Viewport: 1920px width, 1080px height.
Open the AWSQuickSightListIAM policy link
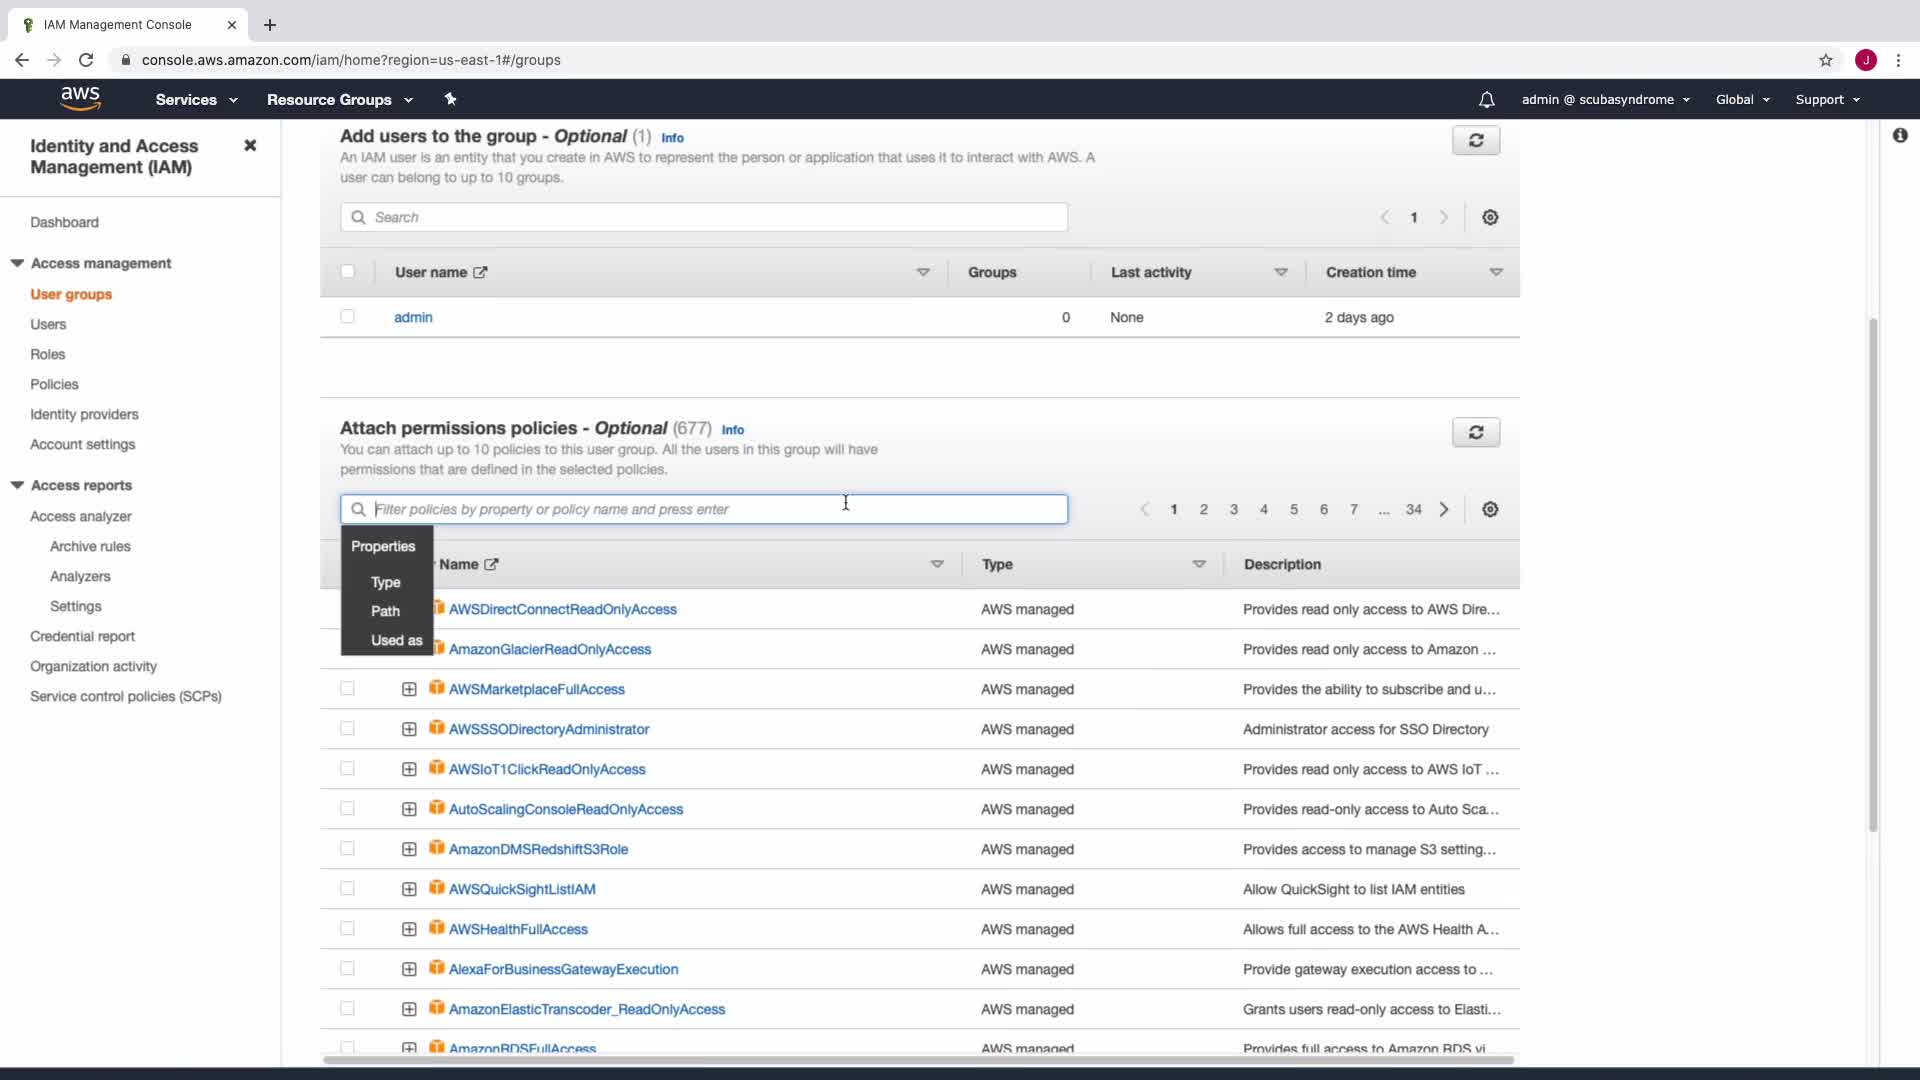[x=522, y=889]
